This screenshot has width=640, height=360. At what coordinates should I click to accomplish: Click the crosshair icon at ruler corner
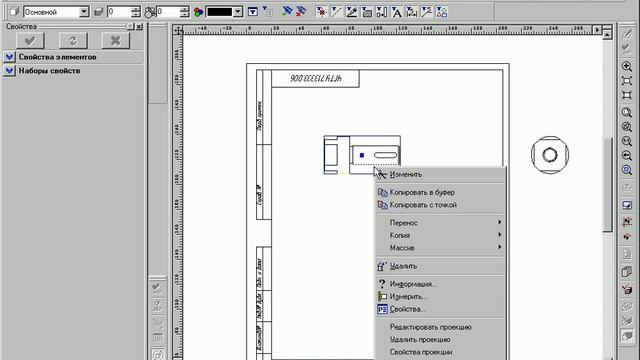pos(178,30)
